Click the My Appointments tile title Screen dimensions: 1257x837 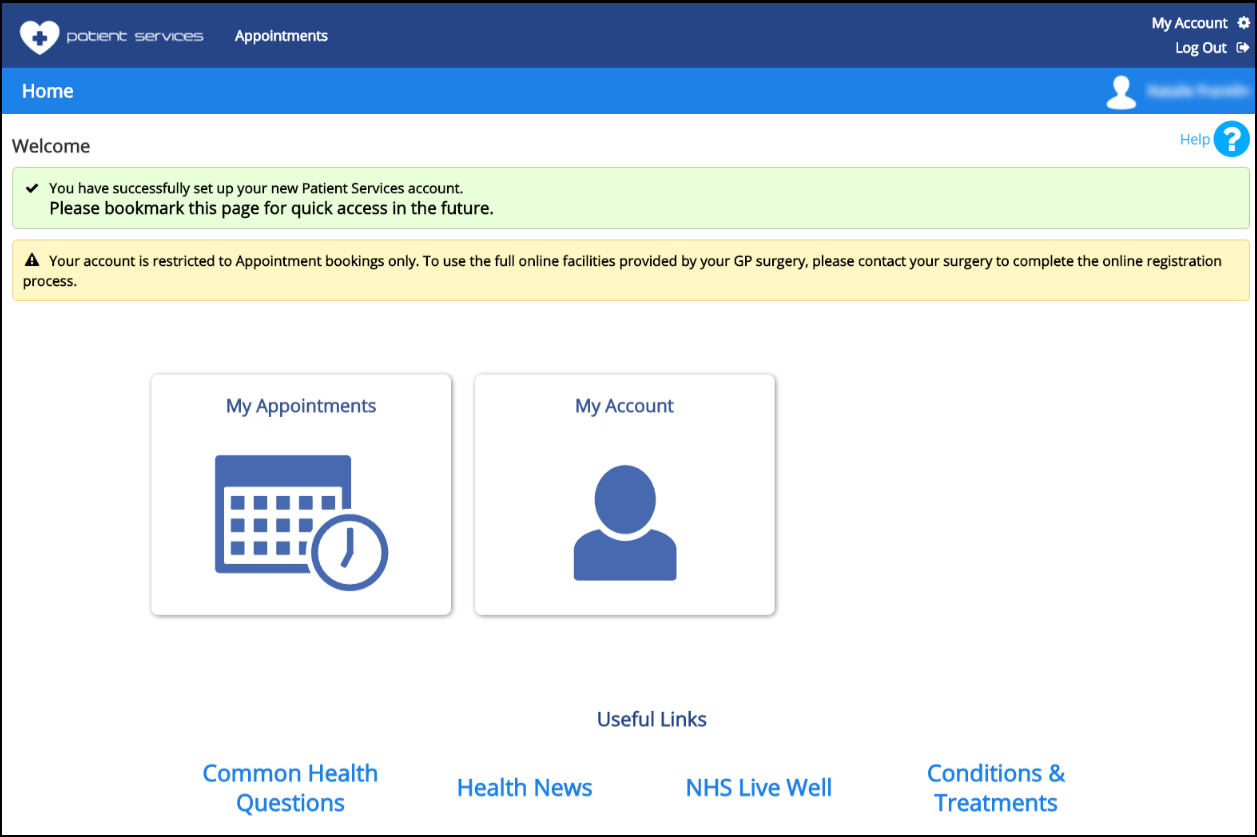301,406
